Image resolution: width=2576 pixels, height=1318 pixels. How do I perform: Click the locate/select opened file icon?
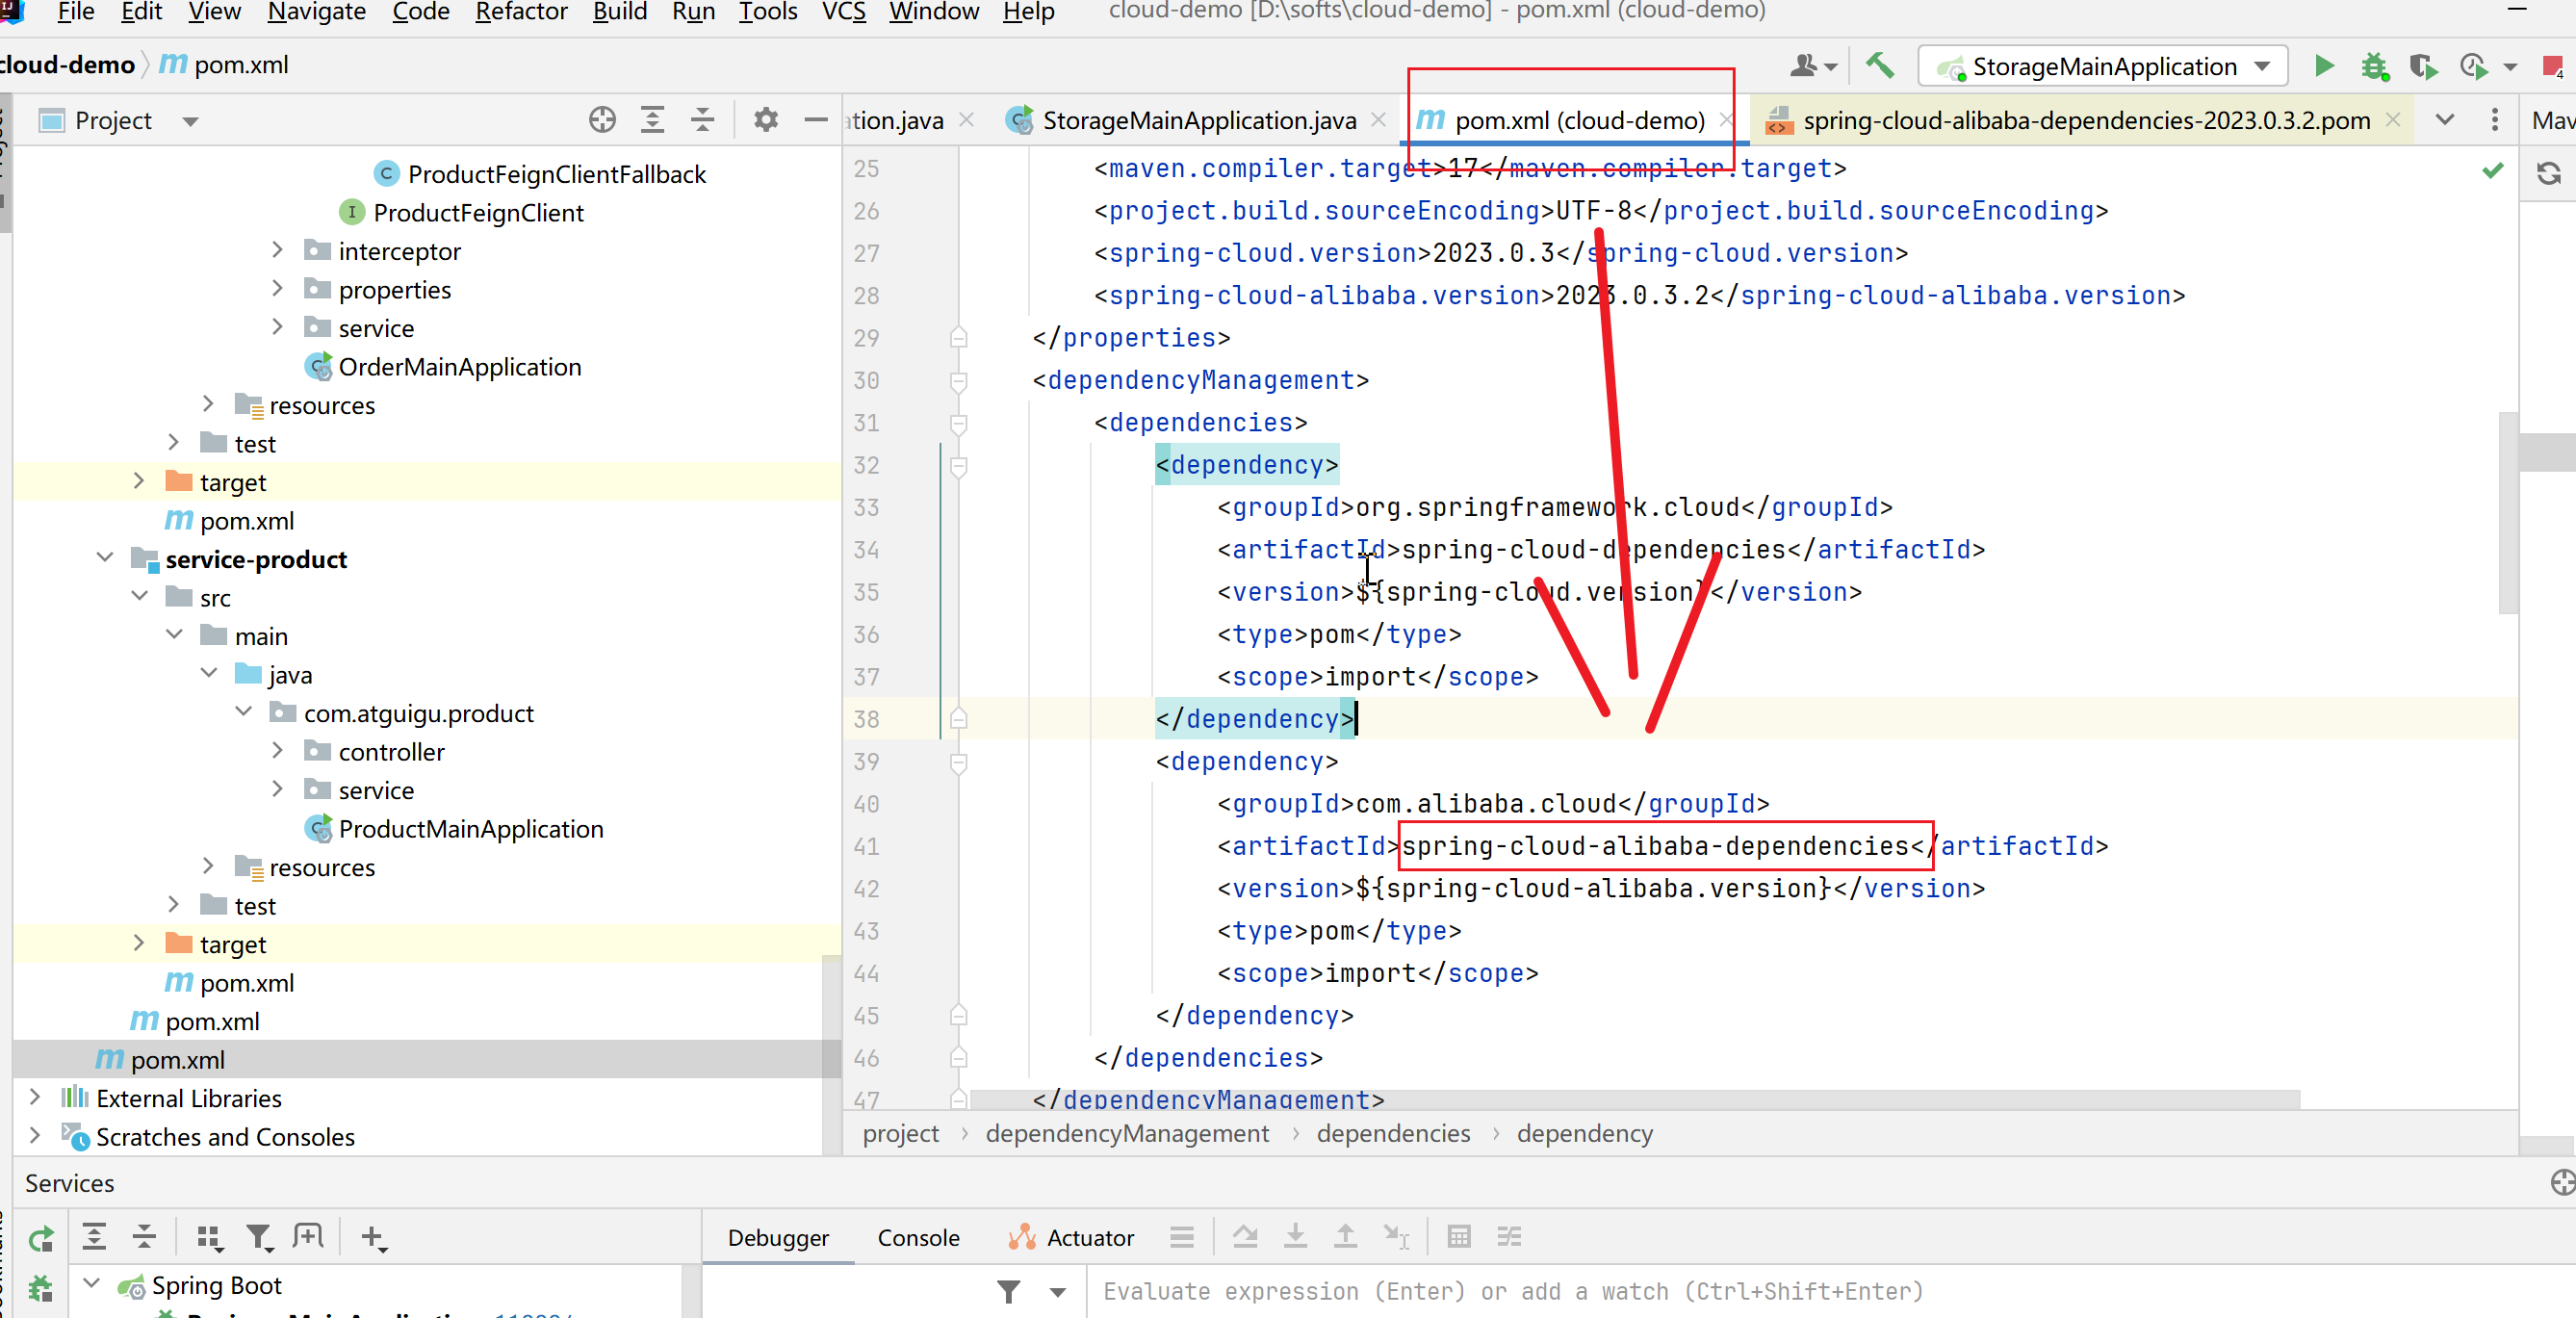[602, 120]
